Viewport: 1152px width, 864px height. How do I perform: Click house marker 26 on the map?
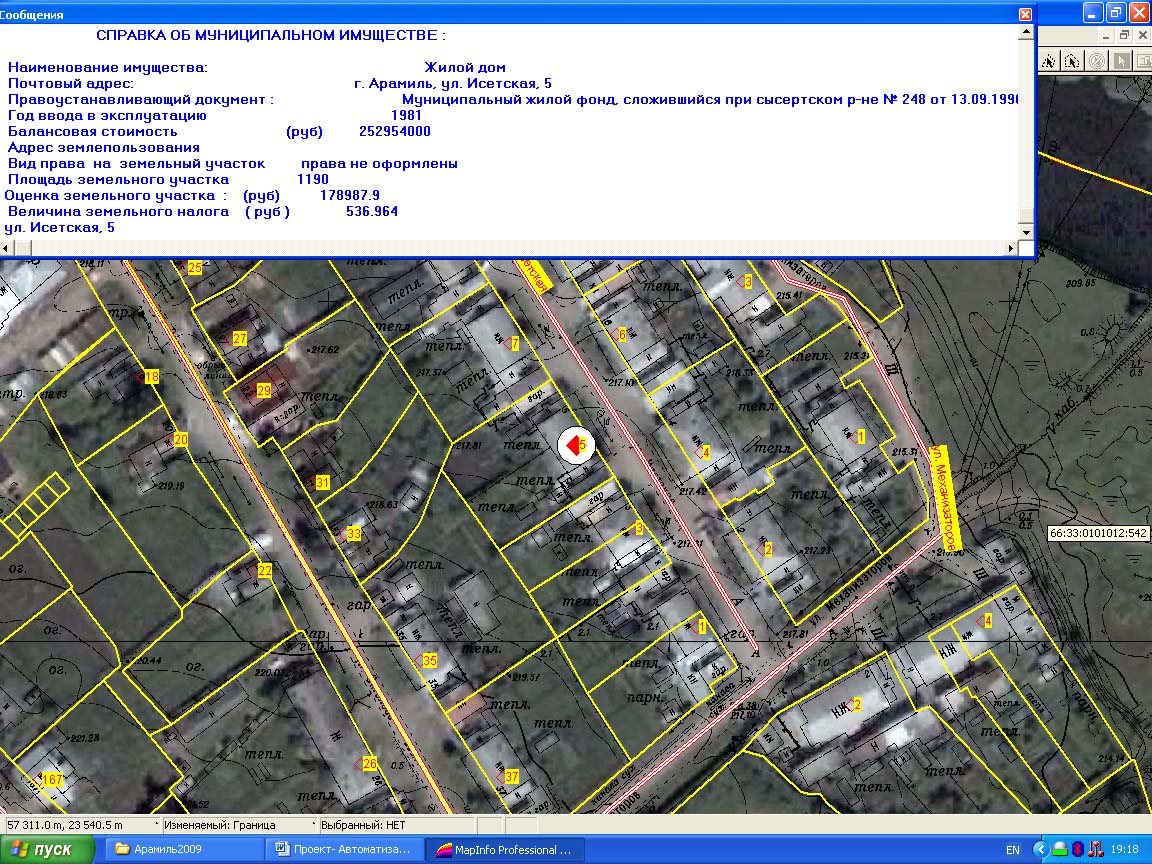click(x=366, y=764)
